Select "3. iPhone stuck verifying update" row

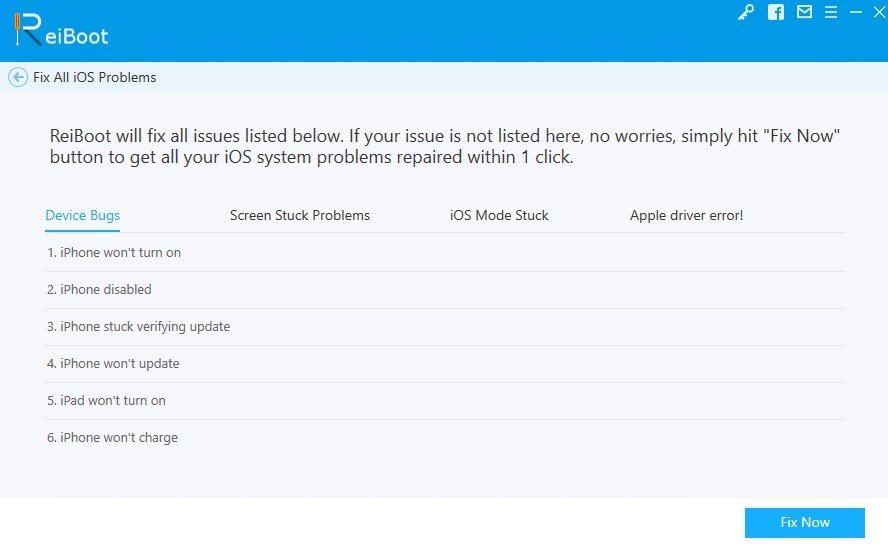445,327
